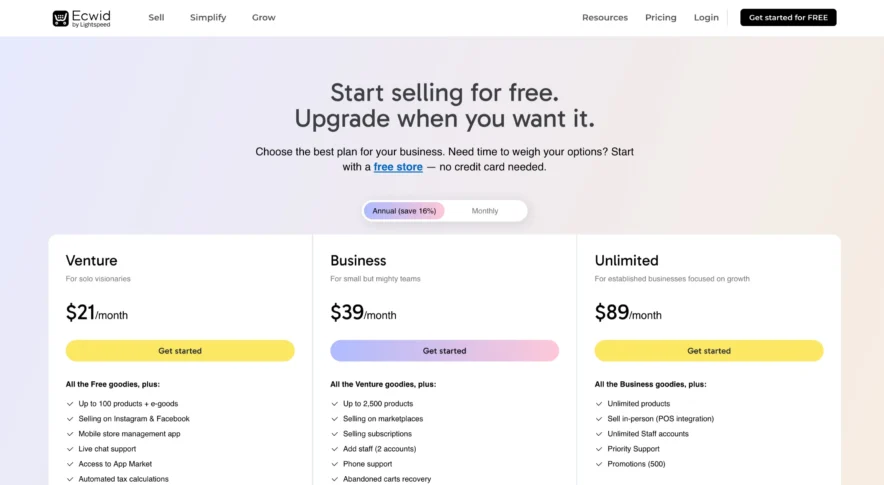Click the Ecwid shopping cart logo icon
The height and width of the screenshot is (485, 884).
pyautogui.click(x=61, y=18)
